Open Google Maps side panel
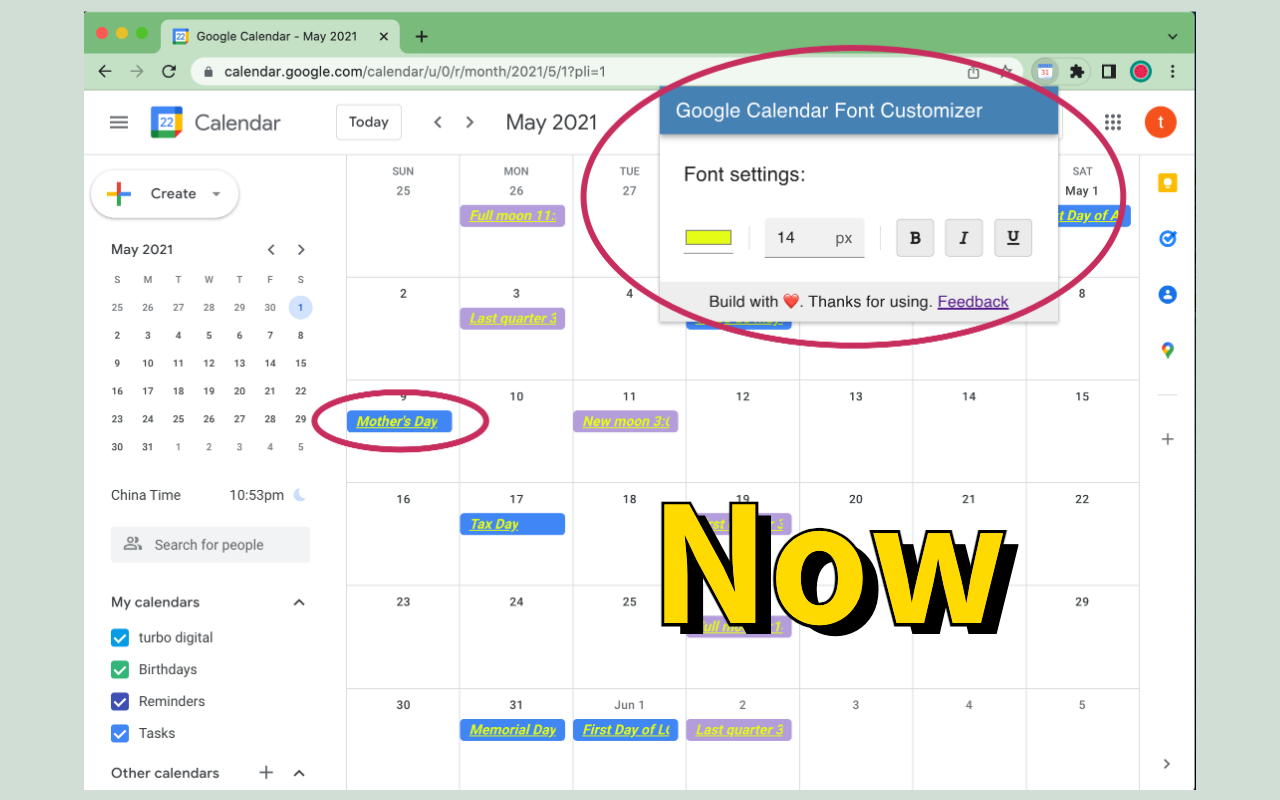Image resolution: width=1280 pixels, height=800 pixels. tap(1167, 351)
